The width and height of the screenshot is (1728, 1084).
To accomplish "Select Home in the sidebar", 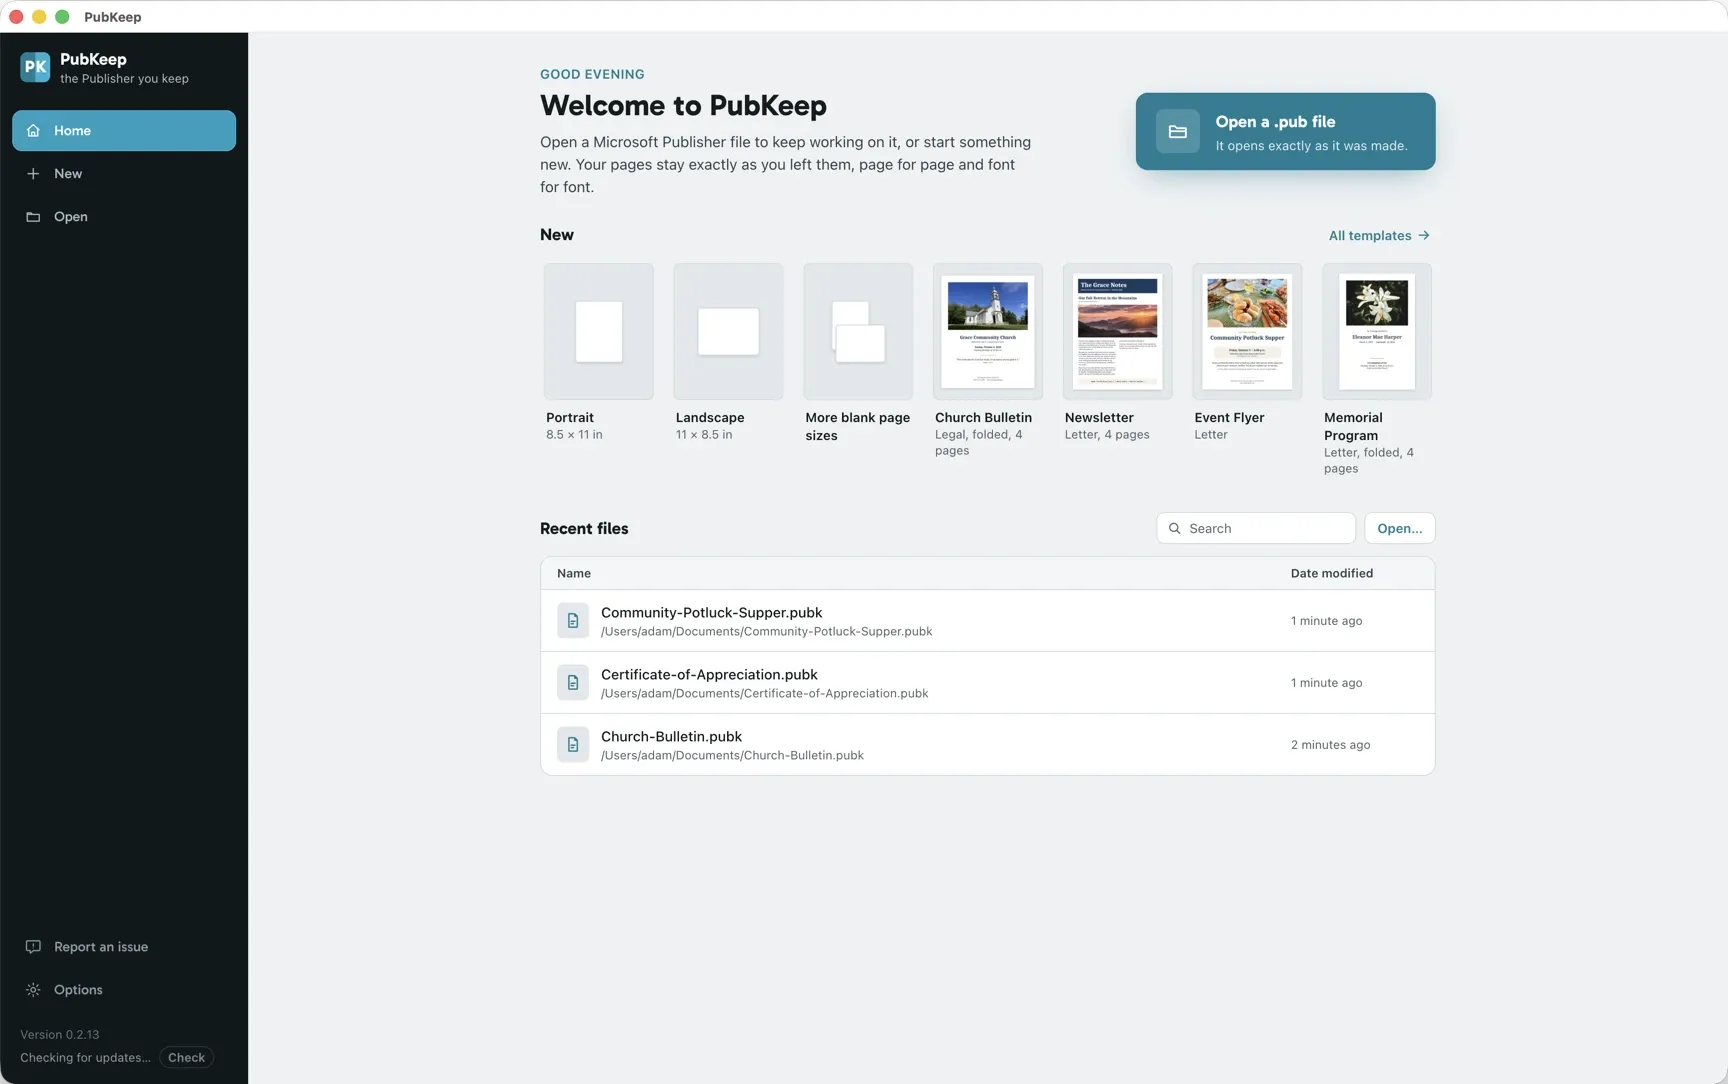I will (124, 131).
